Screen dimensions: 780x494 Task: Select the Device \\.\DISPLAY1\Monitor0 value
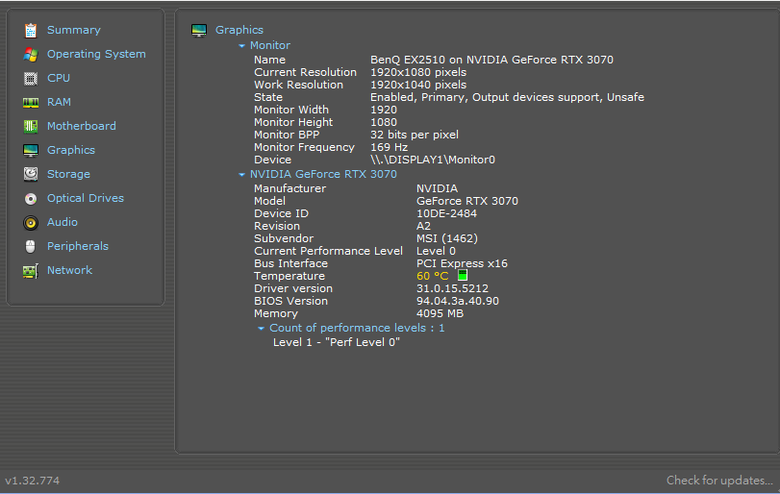pyautogui.click(x=433, y=160)
